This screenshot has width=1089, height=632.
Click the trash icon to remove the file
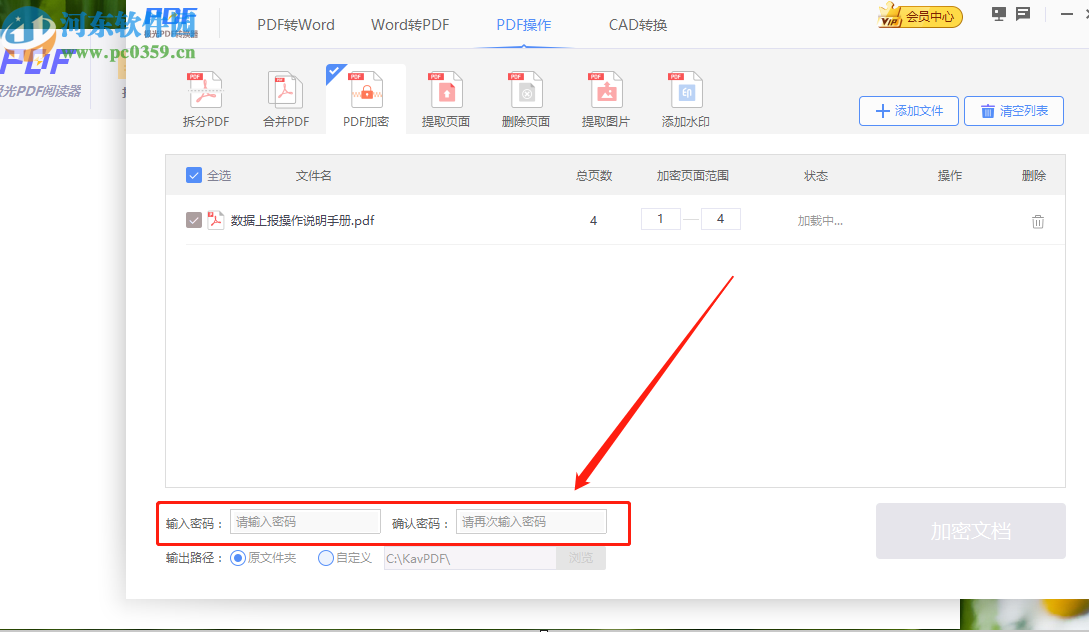[x=1037, y=221]
